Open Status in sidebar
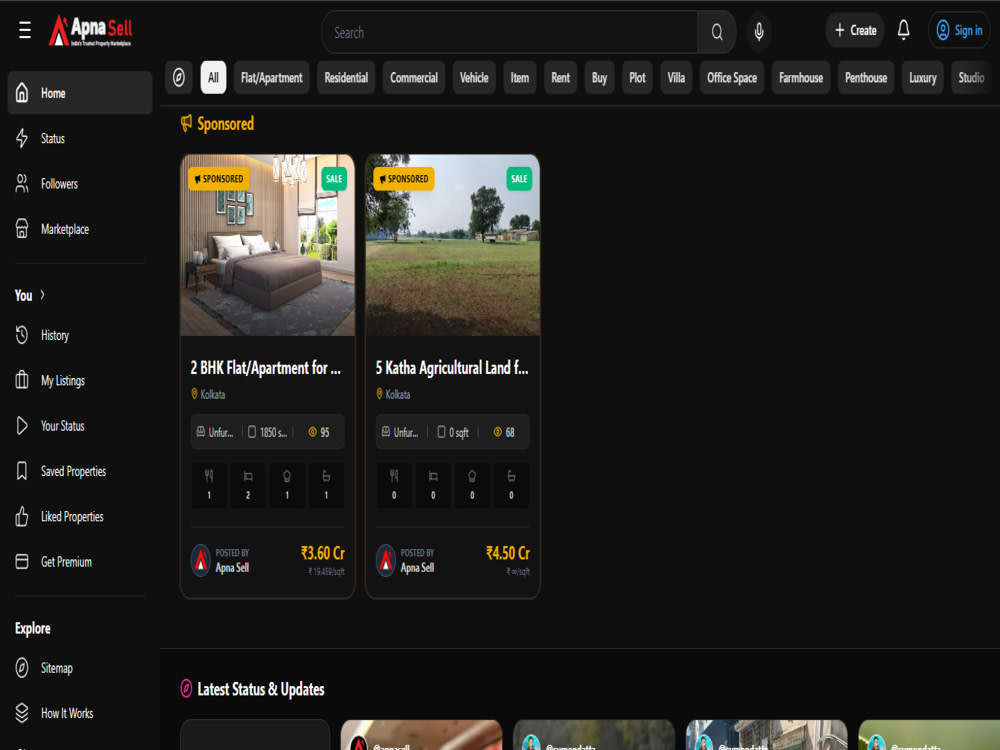 coord(80,138)
